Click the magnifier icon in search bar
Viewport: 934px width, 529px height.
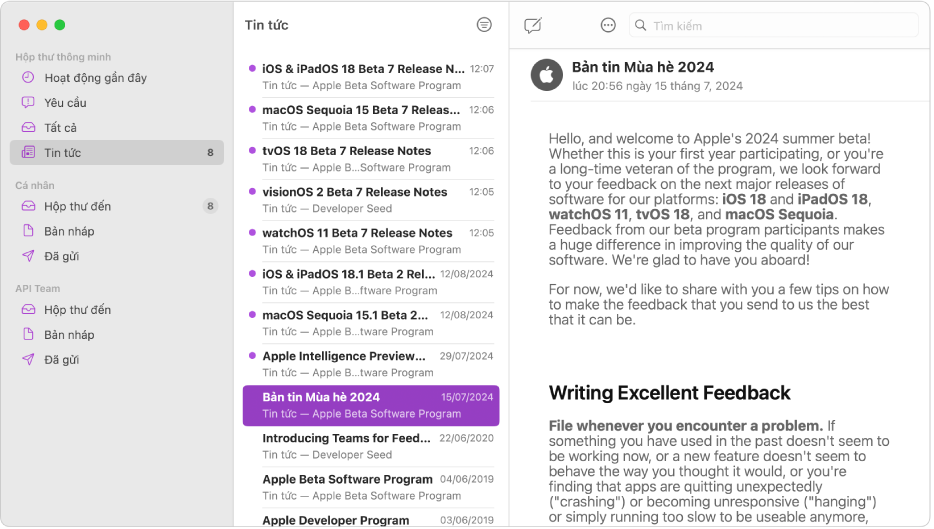pos(640,25)
